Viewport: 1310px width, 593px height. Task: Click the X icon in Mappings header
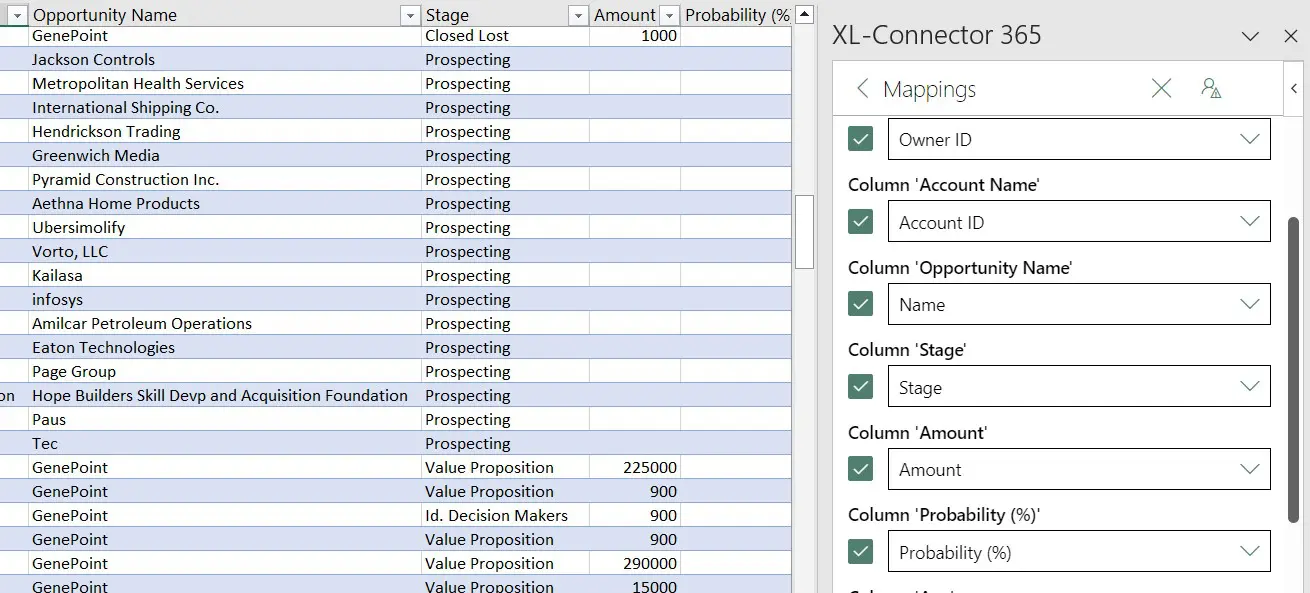click(x=1161, y=89)
